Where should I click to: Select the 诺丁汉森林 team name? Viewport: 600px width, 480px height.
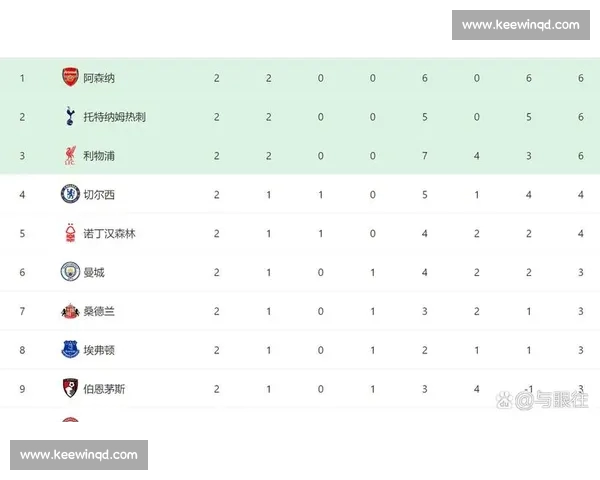click(110, 233)
